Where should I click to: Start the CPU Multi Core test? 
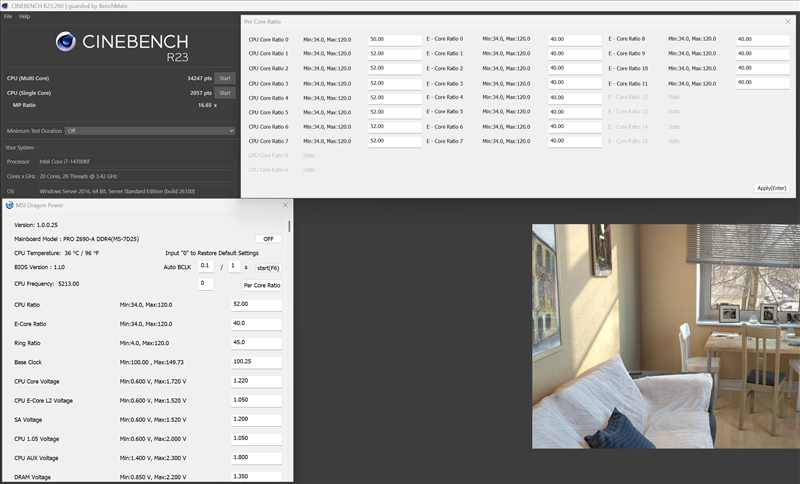pyautogui.click(x=225, y=78)
